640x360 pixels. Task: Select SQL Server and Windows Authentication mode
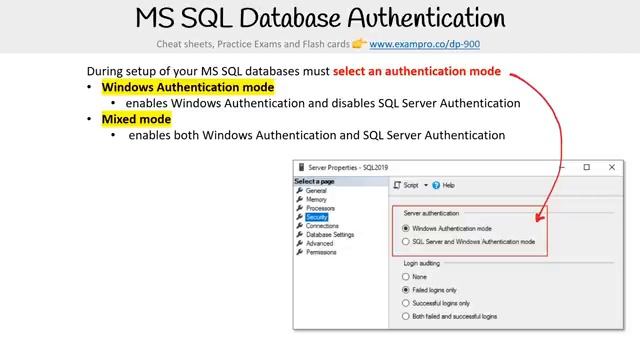pos(405,242)
